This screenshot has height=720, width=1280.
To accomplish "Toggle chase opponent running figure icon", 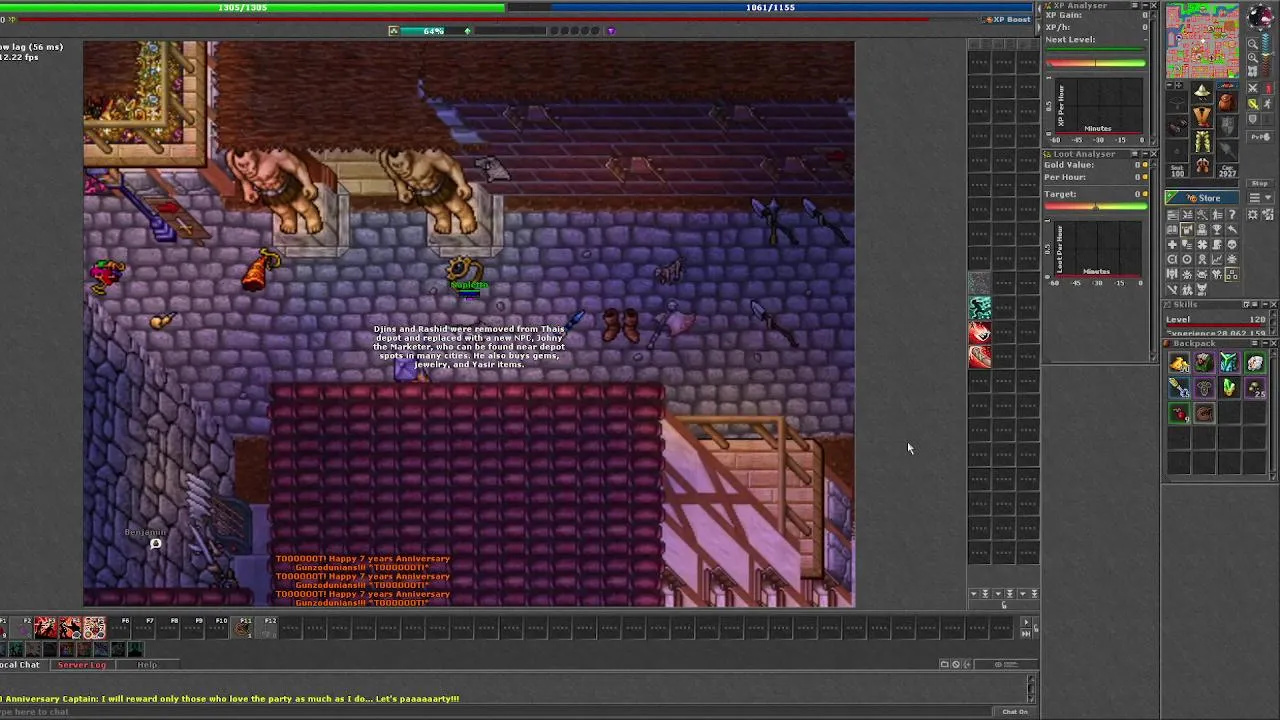I will pyautogui.click(x=1268, y=104).
